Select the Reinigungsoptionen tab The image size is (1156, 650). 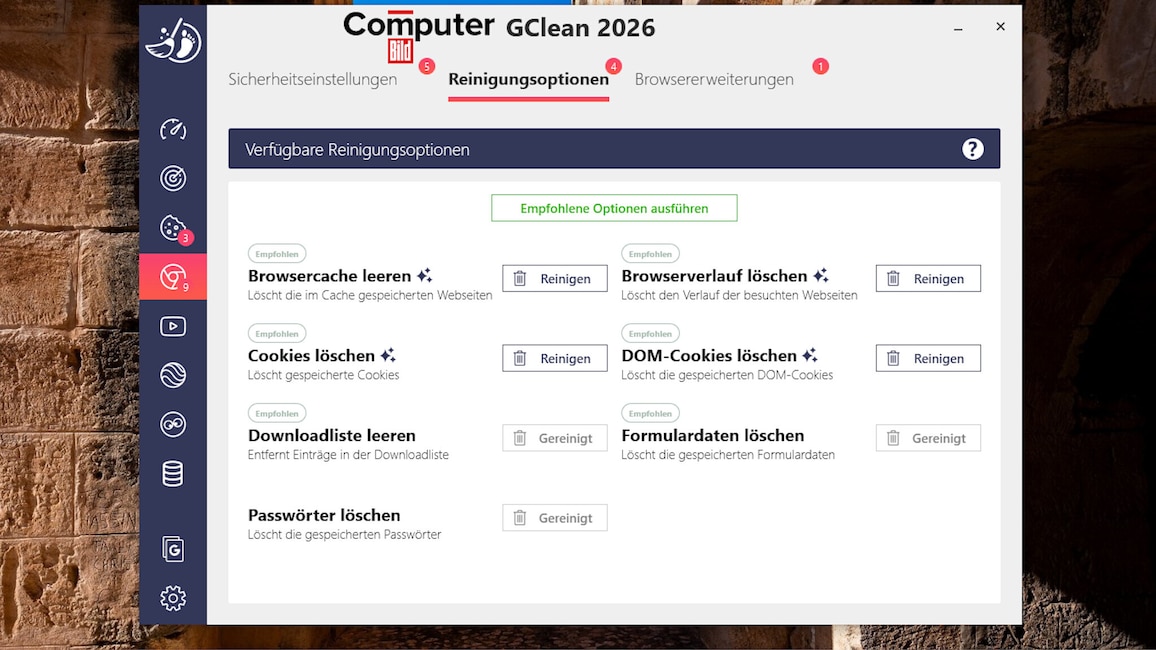529,79
